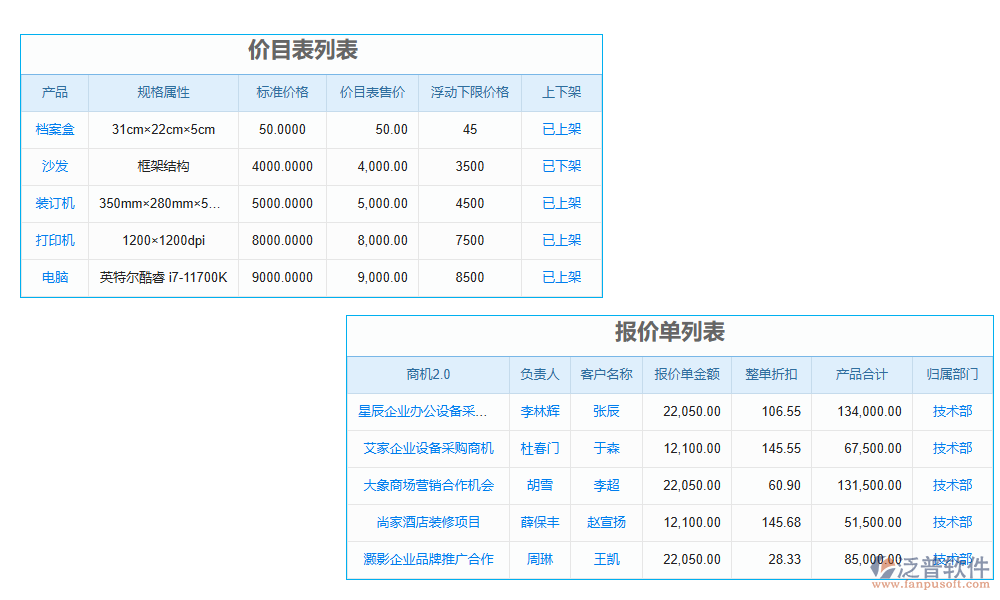Viewport: 1000px width, 600px height.
Task: Open 灏影企业品牌推广合作 record
Action: [x=428, y=559]
